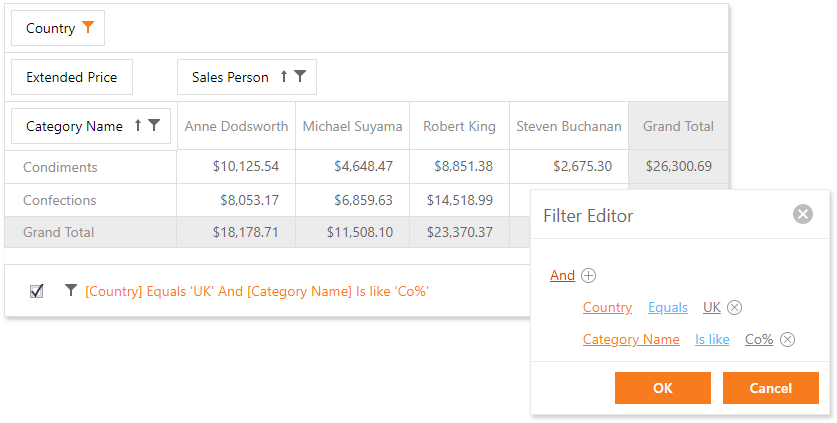Image resolution: width=837 pixels, height=423 pixels.
Task: Remove the Category Name Co% condition
Action: 787,340
